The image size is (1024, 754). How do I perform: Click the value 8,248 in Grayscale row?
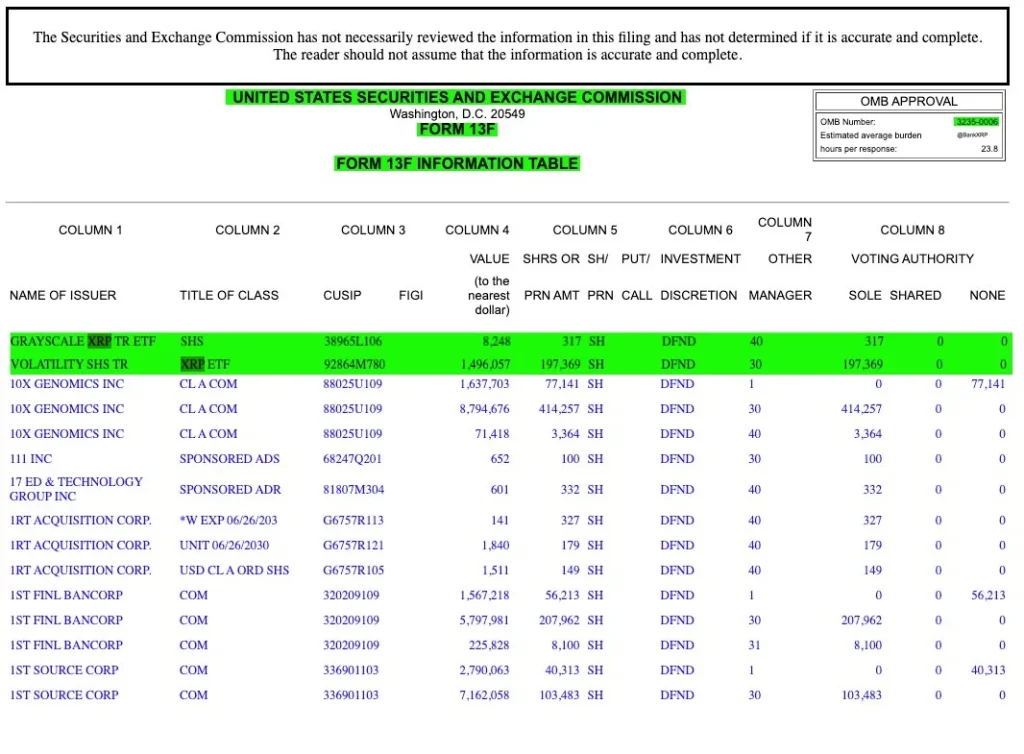[496, 341]
